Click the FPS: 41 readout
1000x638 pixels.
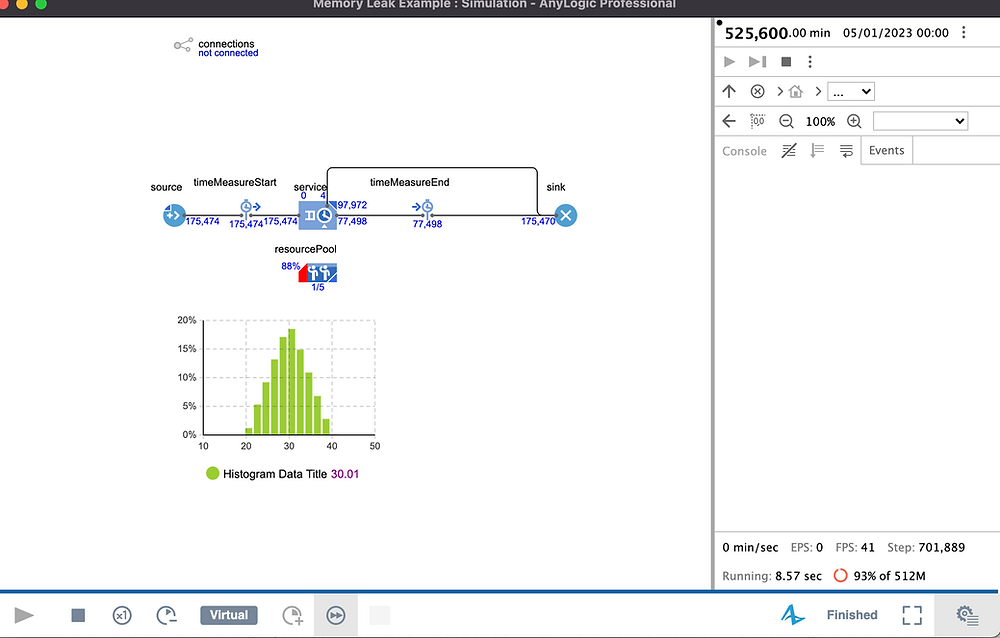click(855, 547)
